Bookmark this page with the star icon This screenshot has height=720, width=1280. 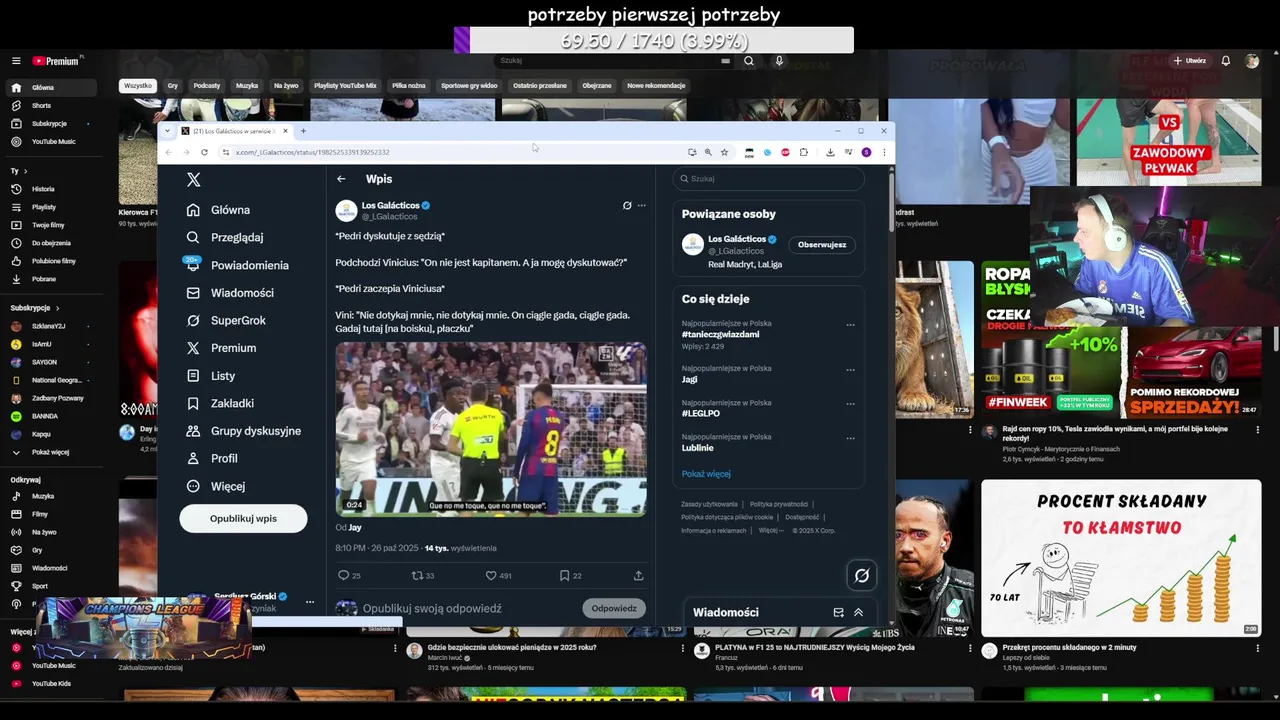pyautogui.click(x=724, y=152)
